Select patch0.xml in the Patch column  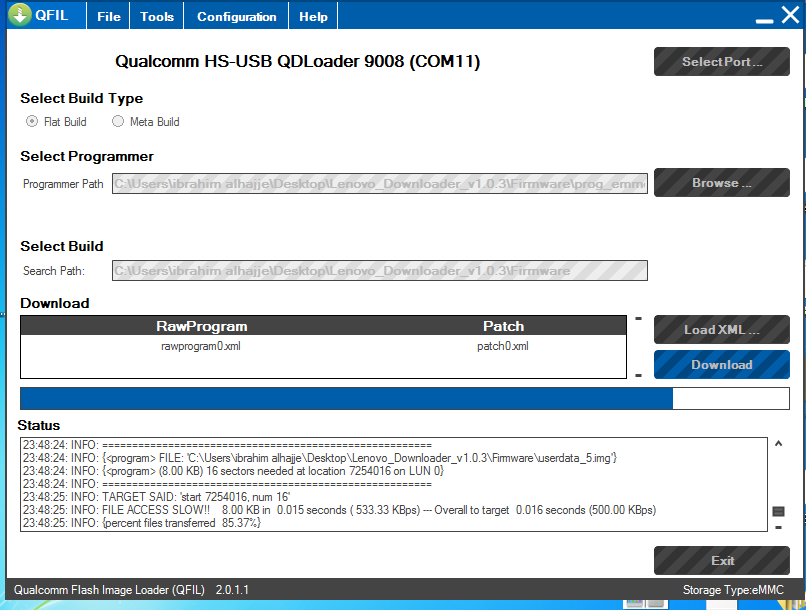503,346
